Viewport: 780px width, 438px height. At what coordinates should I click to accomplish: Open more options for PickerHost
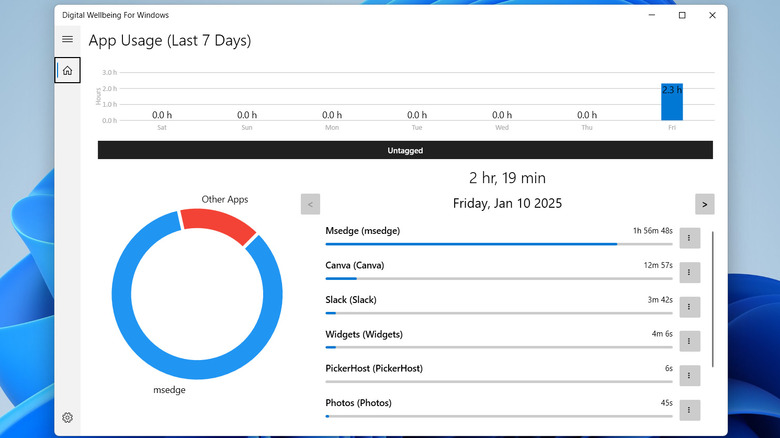689,375
